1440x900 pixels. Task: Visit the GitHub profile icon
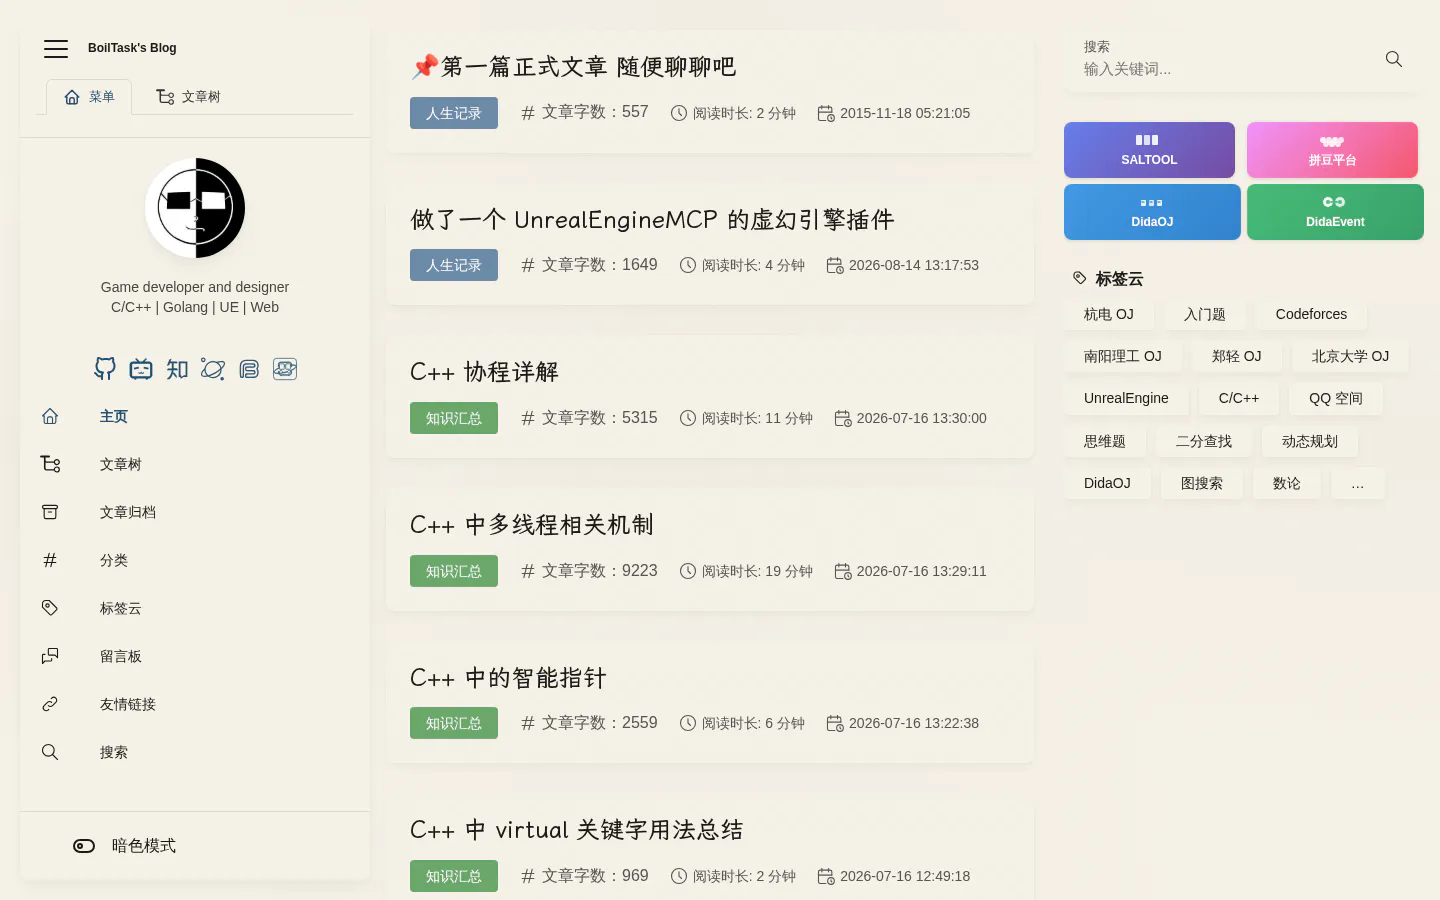click(x=105, y=369)
